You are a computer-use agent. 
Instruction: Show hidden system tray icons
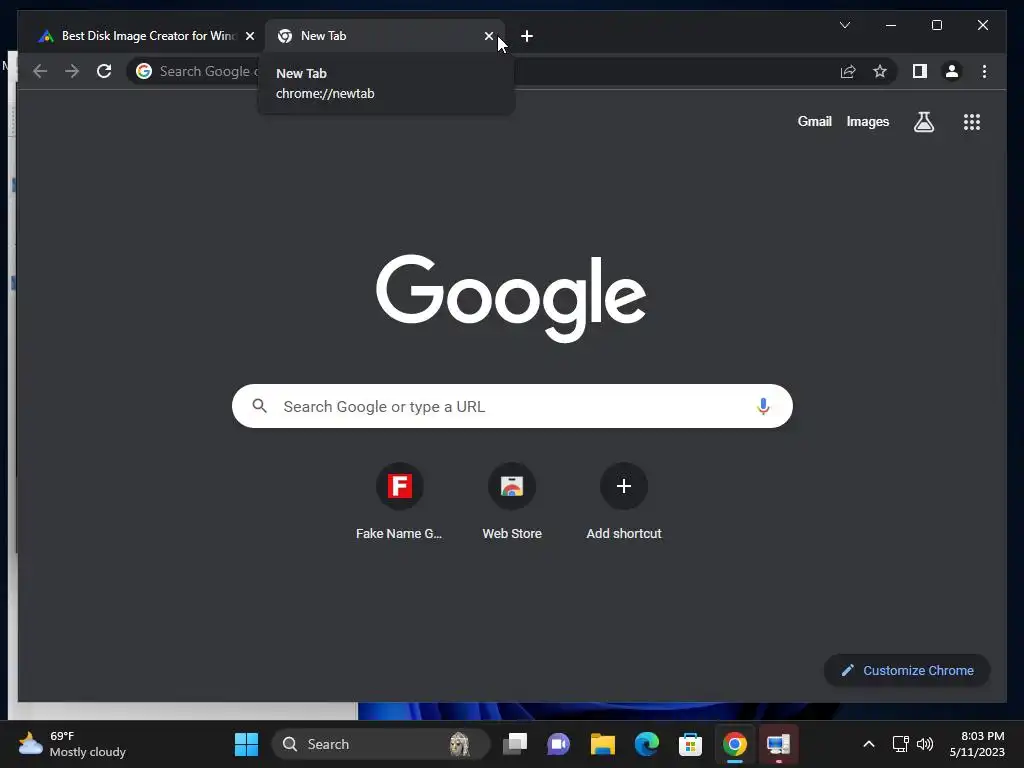point(869,744)
